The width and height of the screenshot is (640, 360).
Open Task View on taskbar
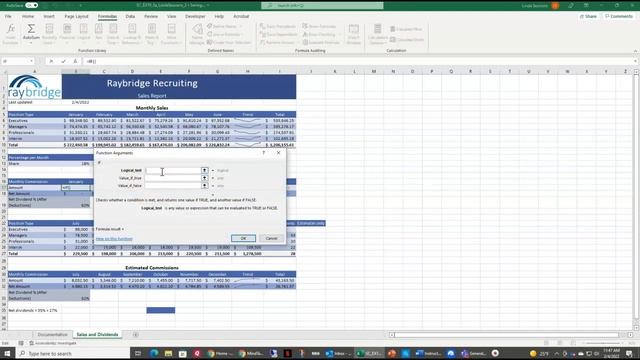(138, 353)
